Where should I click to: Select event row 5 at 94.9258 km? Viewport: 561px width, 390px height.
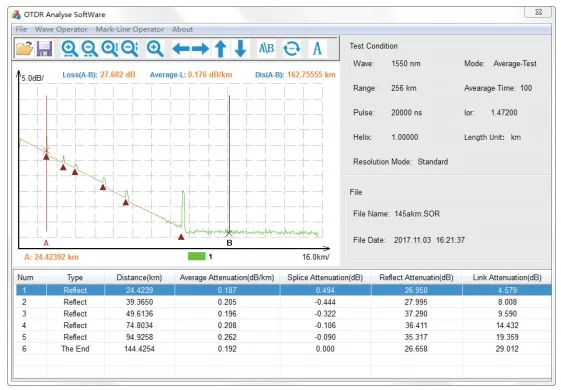coord(283,337)
